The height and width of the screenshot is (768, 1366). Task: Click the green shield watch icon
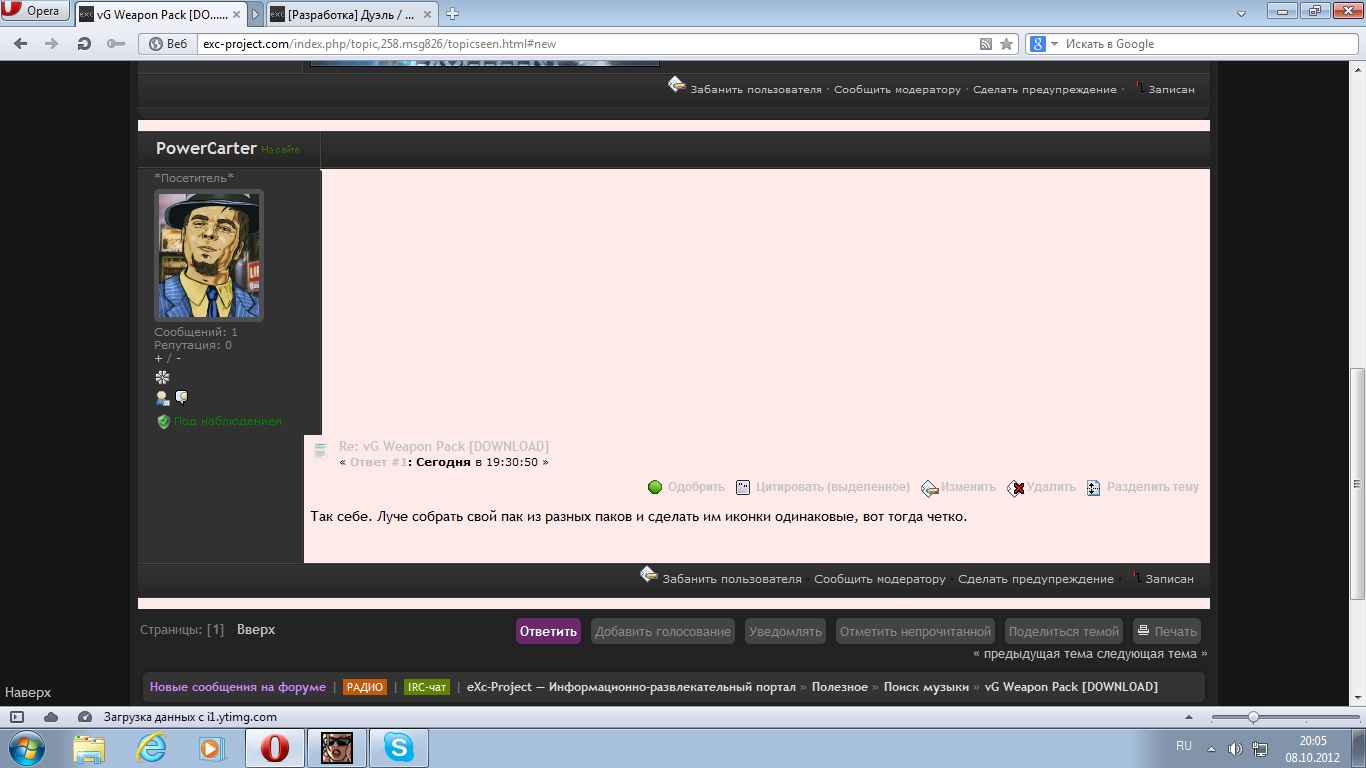pos(163,422)
